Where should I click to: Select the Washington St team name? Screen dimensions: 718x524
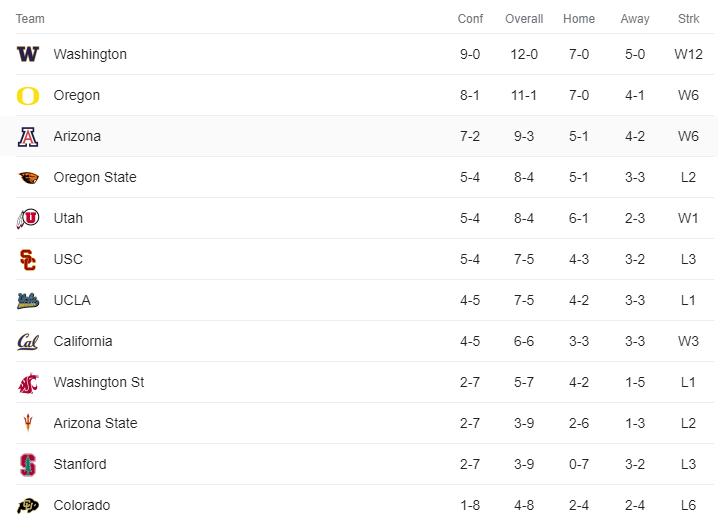click(x=99, y=382)
